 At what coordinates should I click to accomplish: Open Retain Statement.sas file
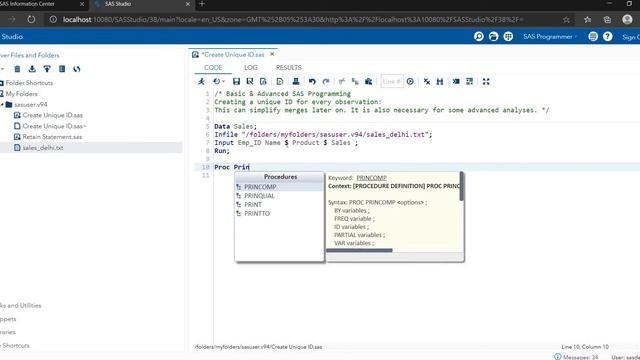point(52,137)
